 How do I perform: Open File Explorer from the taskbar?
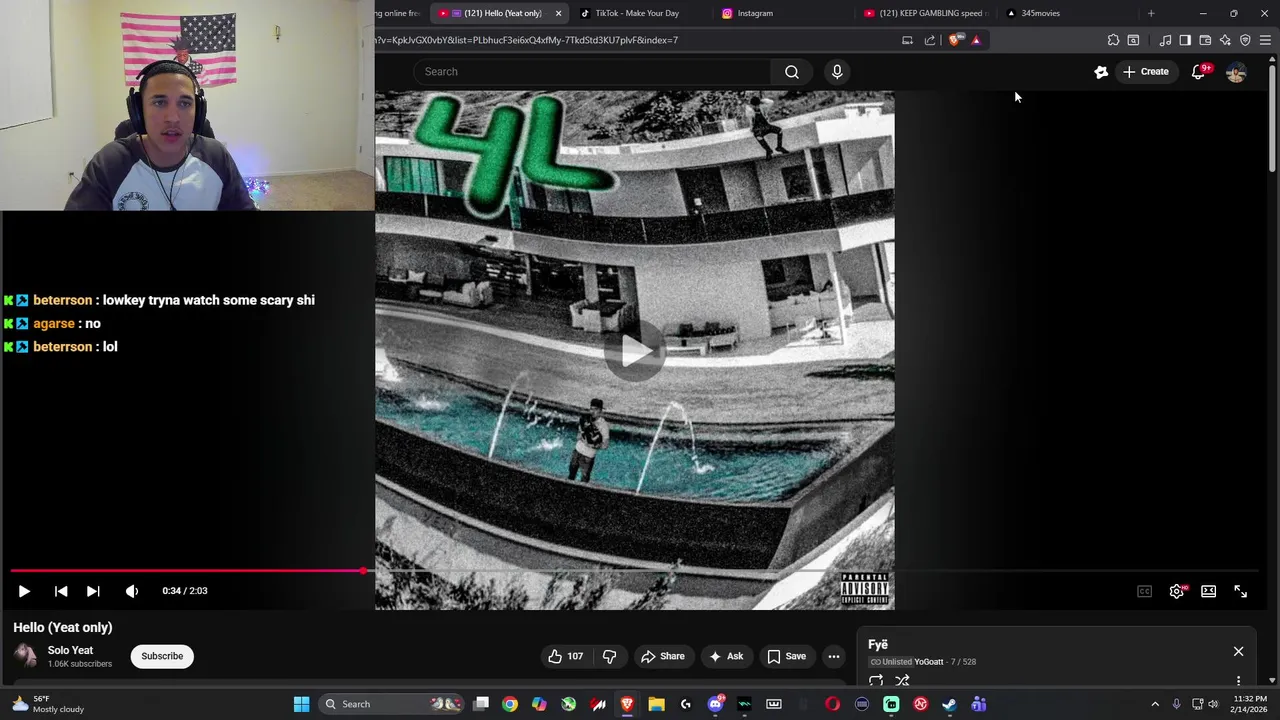(x=656, y=704)
